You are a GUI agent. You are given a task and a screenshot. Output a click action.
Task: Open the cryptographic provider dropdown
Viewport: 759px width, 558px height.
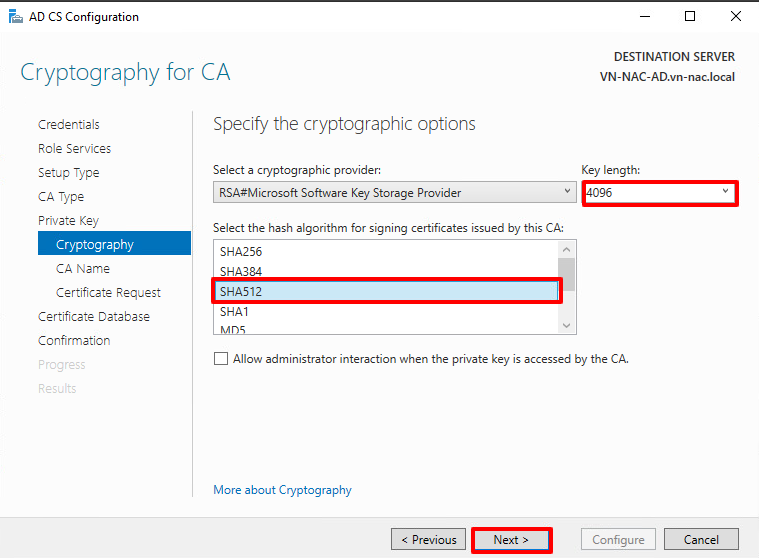pos(395,193)
